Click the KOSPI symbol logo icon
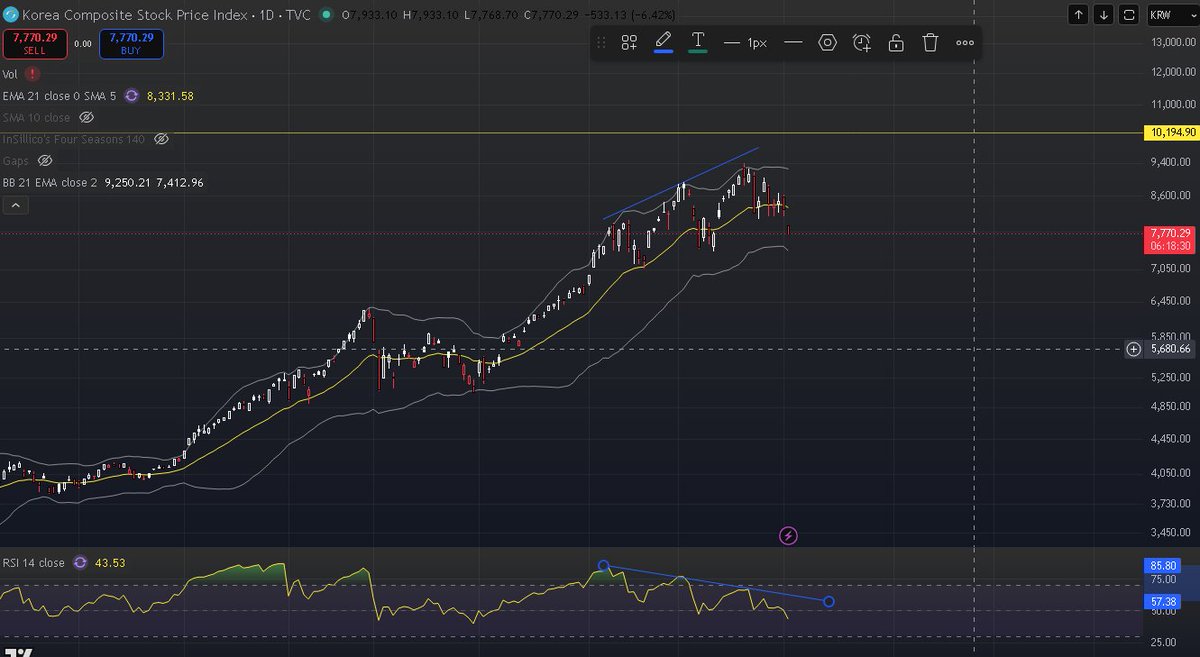Screen dimensions: 1200x657 [10, 16]
